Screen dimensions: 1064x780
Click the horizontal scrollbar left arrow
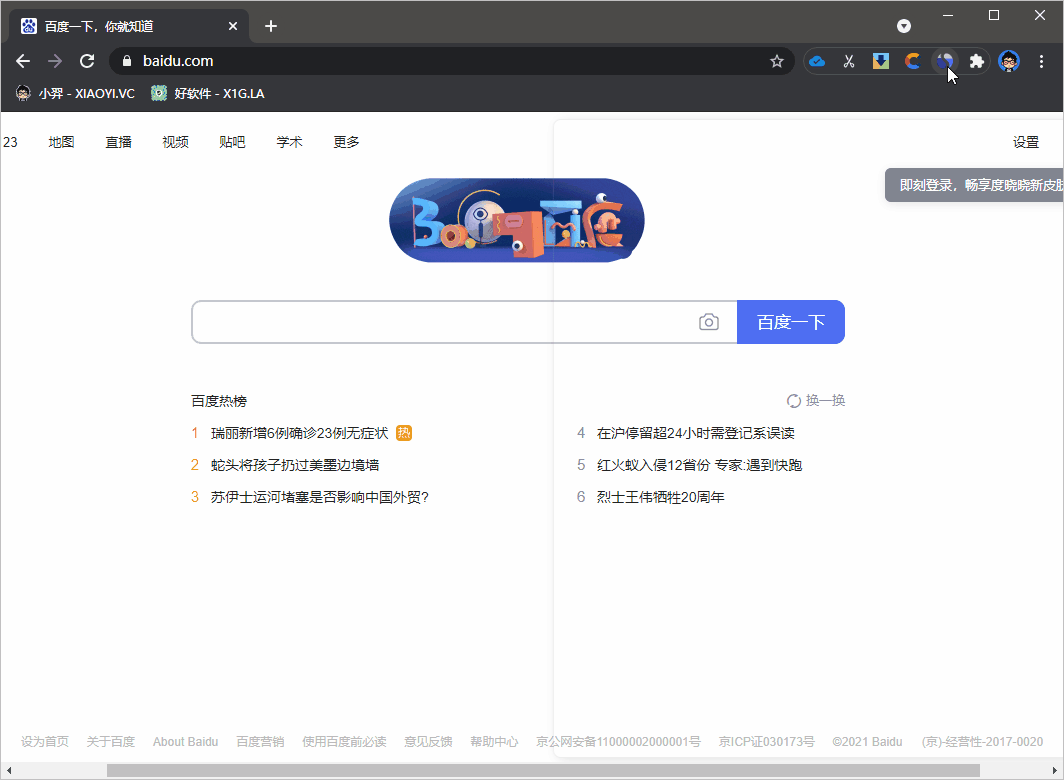(x=8, y=770)
